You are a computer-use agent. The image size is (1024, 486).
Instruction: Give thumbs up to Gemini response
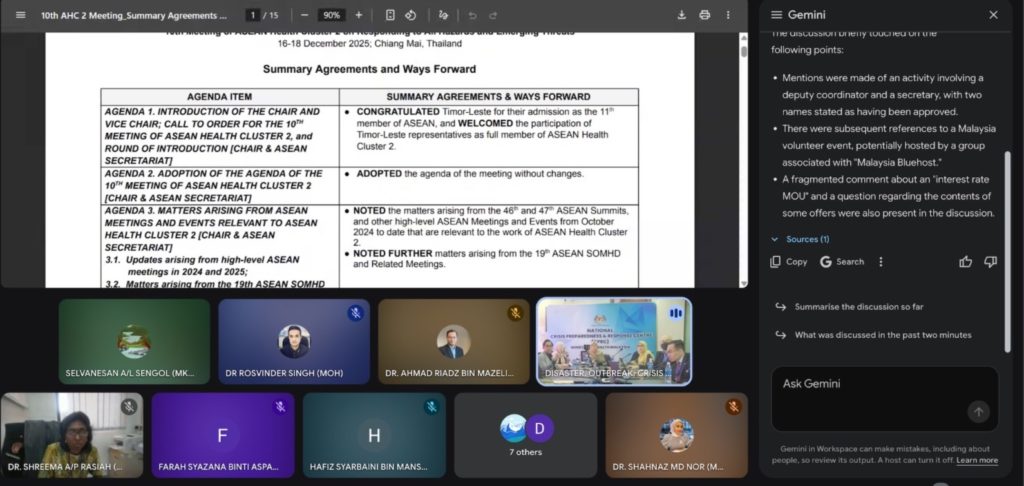966,262
